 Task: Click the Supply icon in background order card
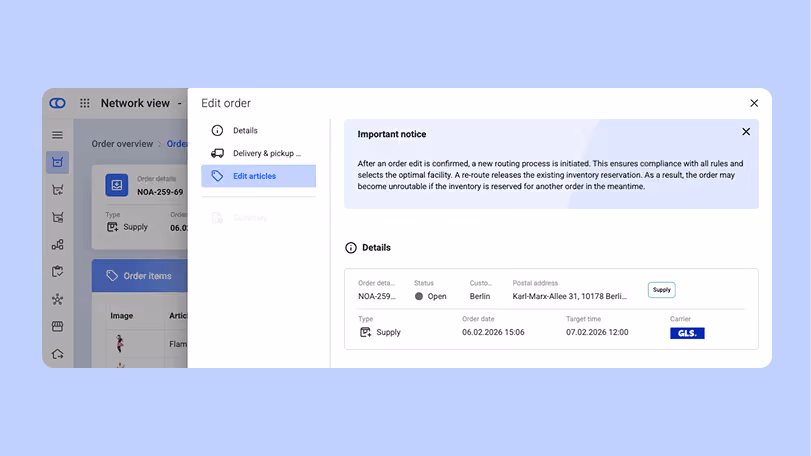click(112, 227)
